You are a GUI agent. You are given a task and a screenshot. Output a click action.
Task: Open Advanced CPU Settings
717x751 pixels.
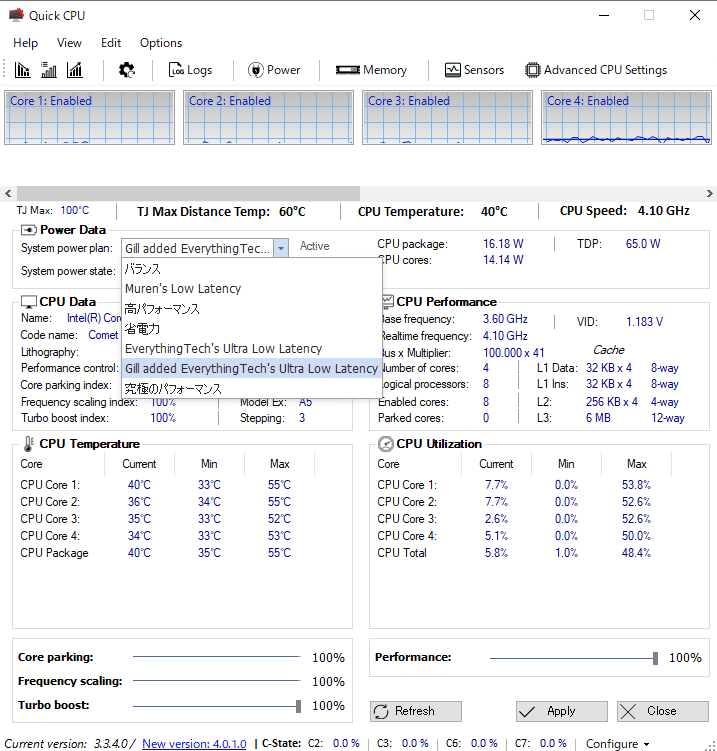(x=596, y=70)
